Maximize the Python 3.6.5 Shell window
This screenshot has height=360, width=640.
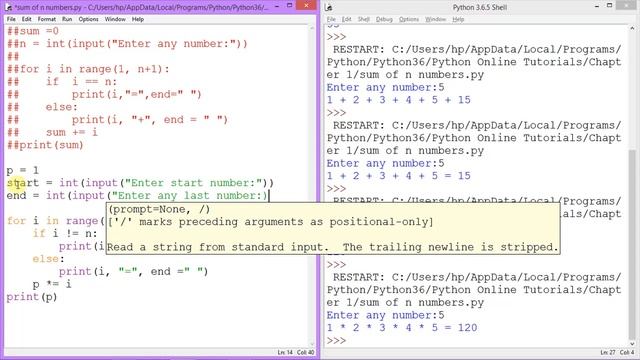click(609, 6)
